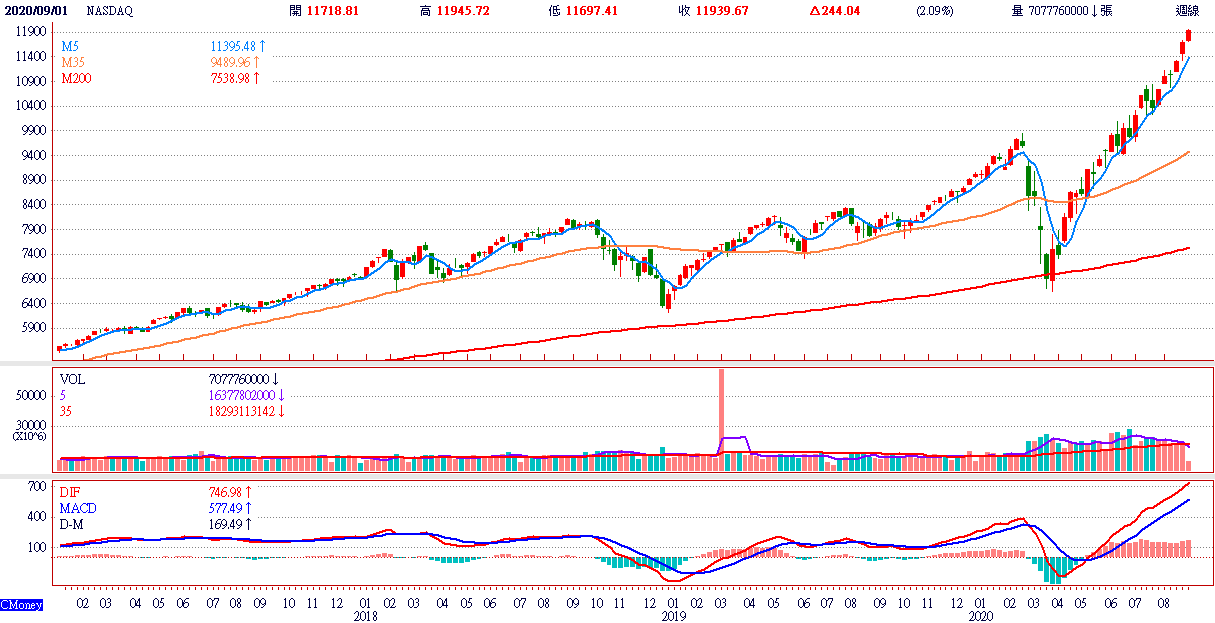Click the 6400 price axis label

(36, 303)
